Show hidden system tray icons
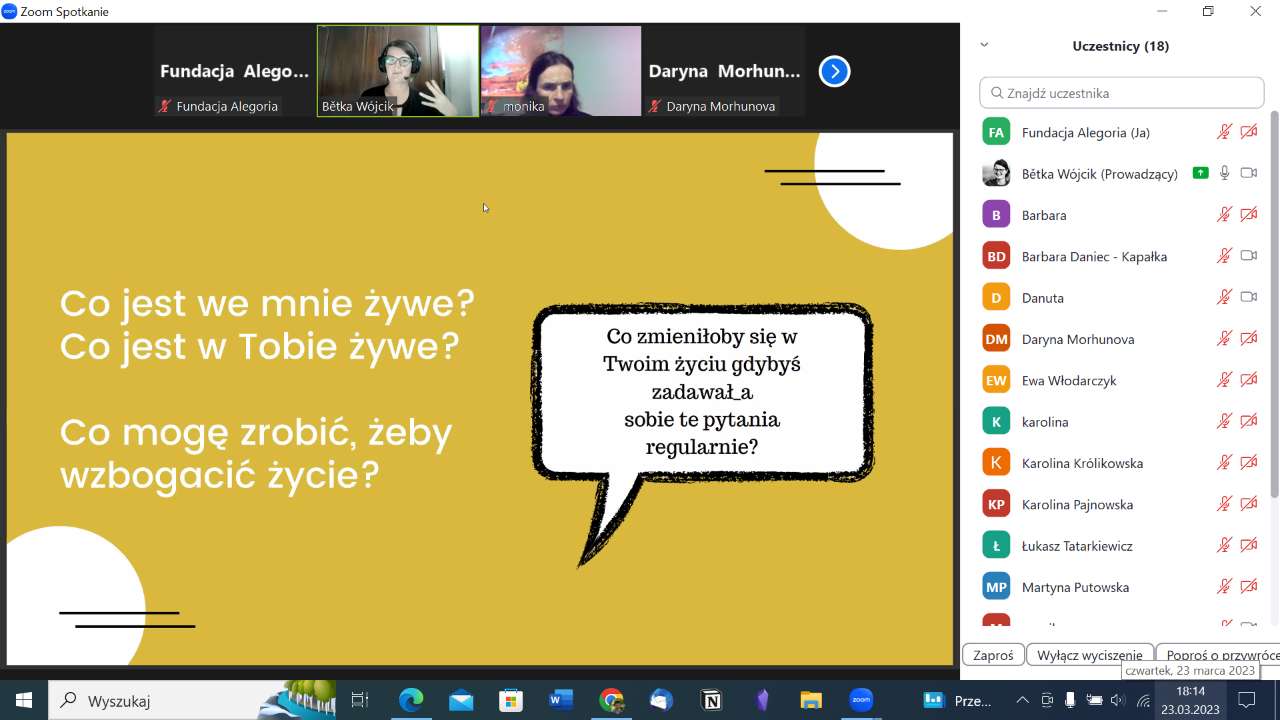 [x=1022, y=700]
